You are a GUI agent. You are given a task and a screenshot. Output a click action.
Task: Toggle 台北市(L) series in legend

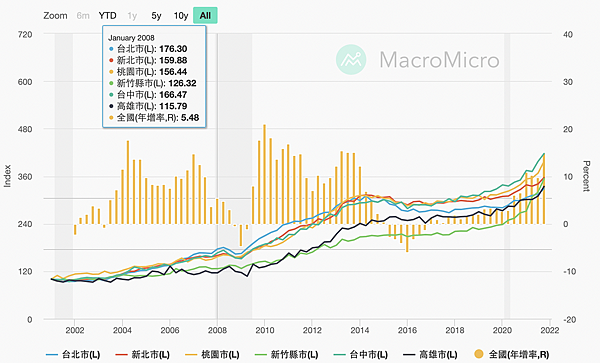point(73,355)
